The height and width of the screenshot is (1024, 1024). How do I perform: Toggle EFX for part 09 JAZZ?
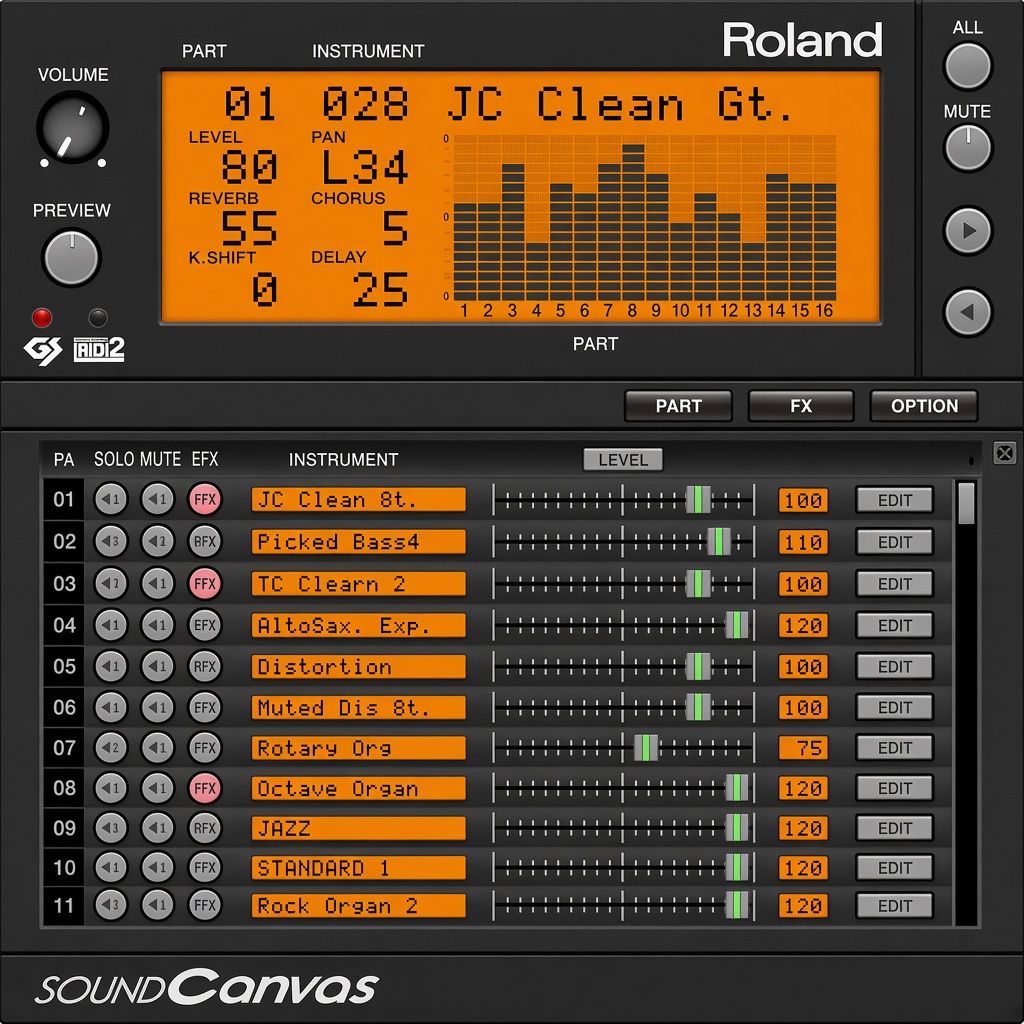(x=205, y=828)
